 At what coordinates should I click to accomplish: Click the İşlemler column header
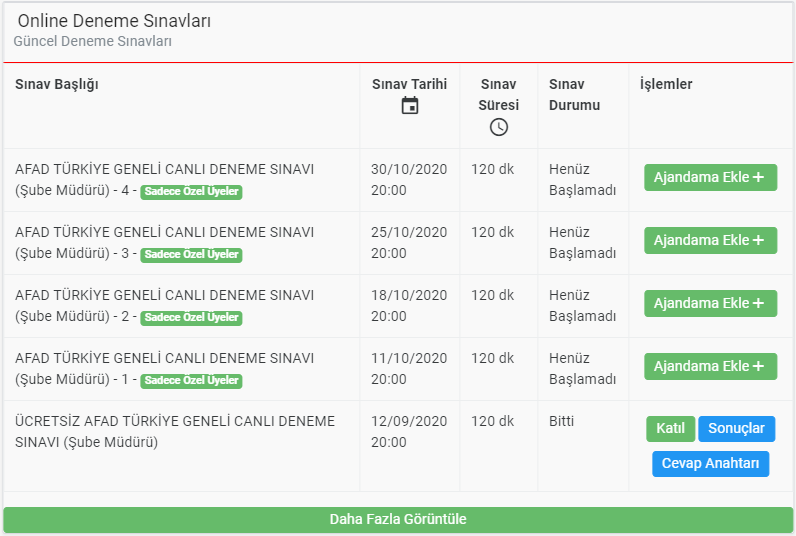click(x=666, y=84)
